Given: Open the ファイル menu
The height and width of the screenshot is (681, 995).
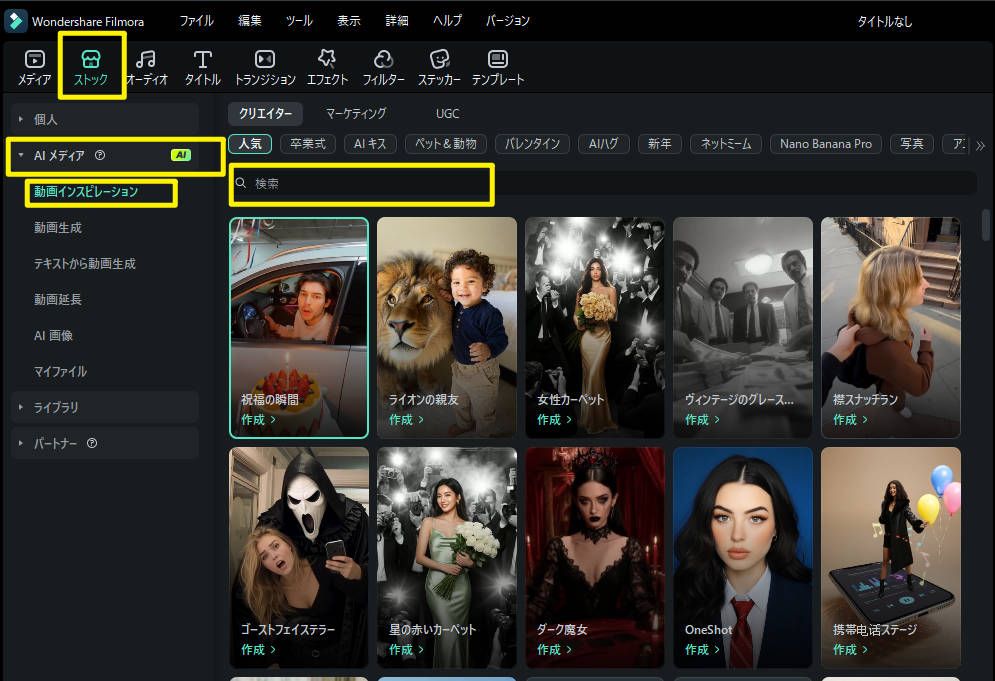Looking at the screenshot, I should [x=196, y=21].
